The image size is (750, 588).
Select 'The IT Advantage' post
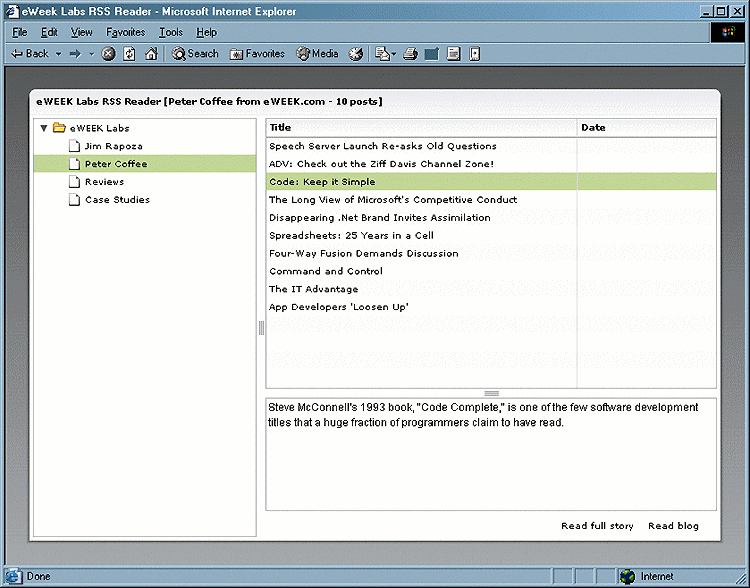pyautogui.click(x=491, y=289)
